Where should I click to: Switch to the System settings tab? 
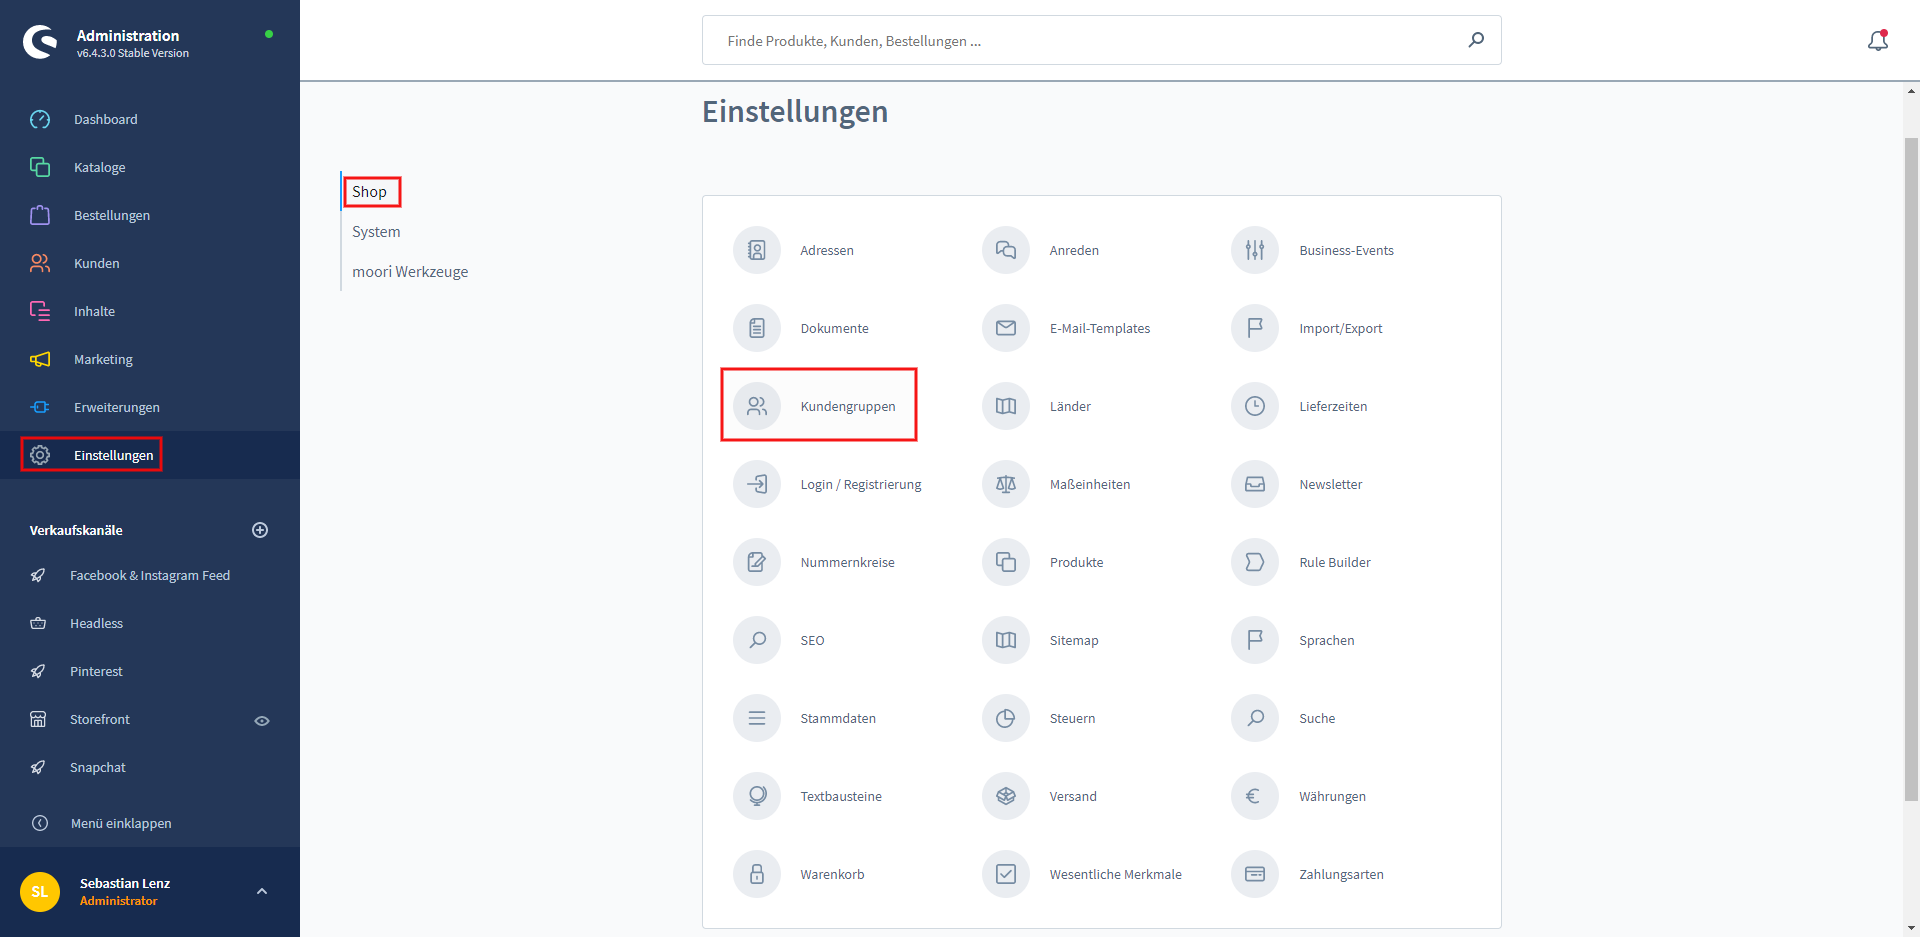[376, 231]
